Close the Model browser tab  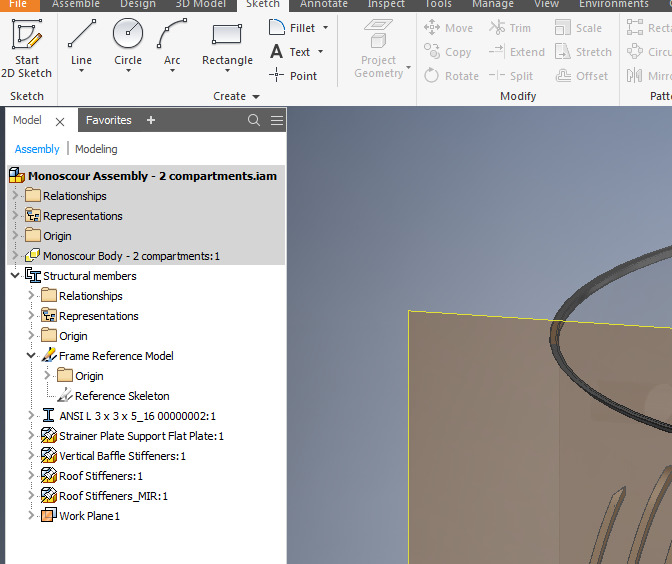pyautogui.click(x=60, y=122)
